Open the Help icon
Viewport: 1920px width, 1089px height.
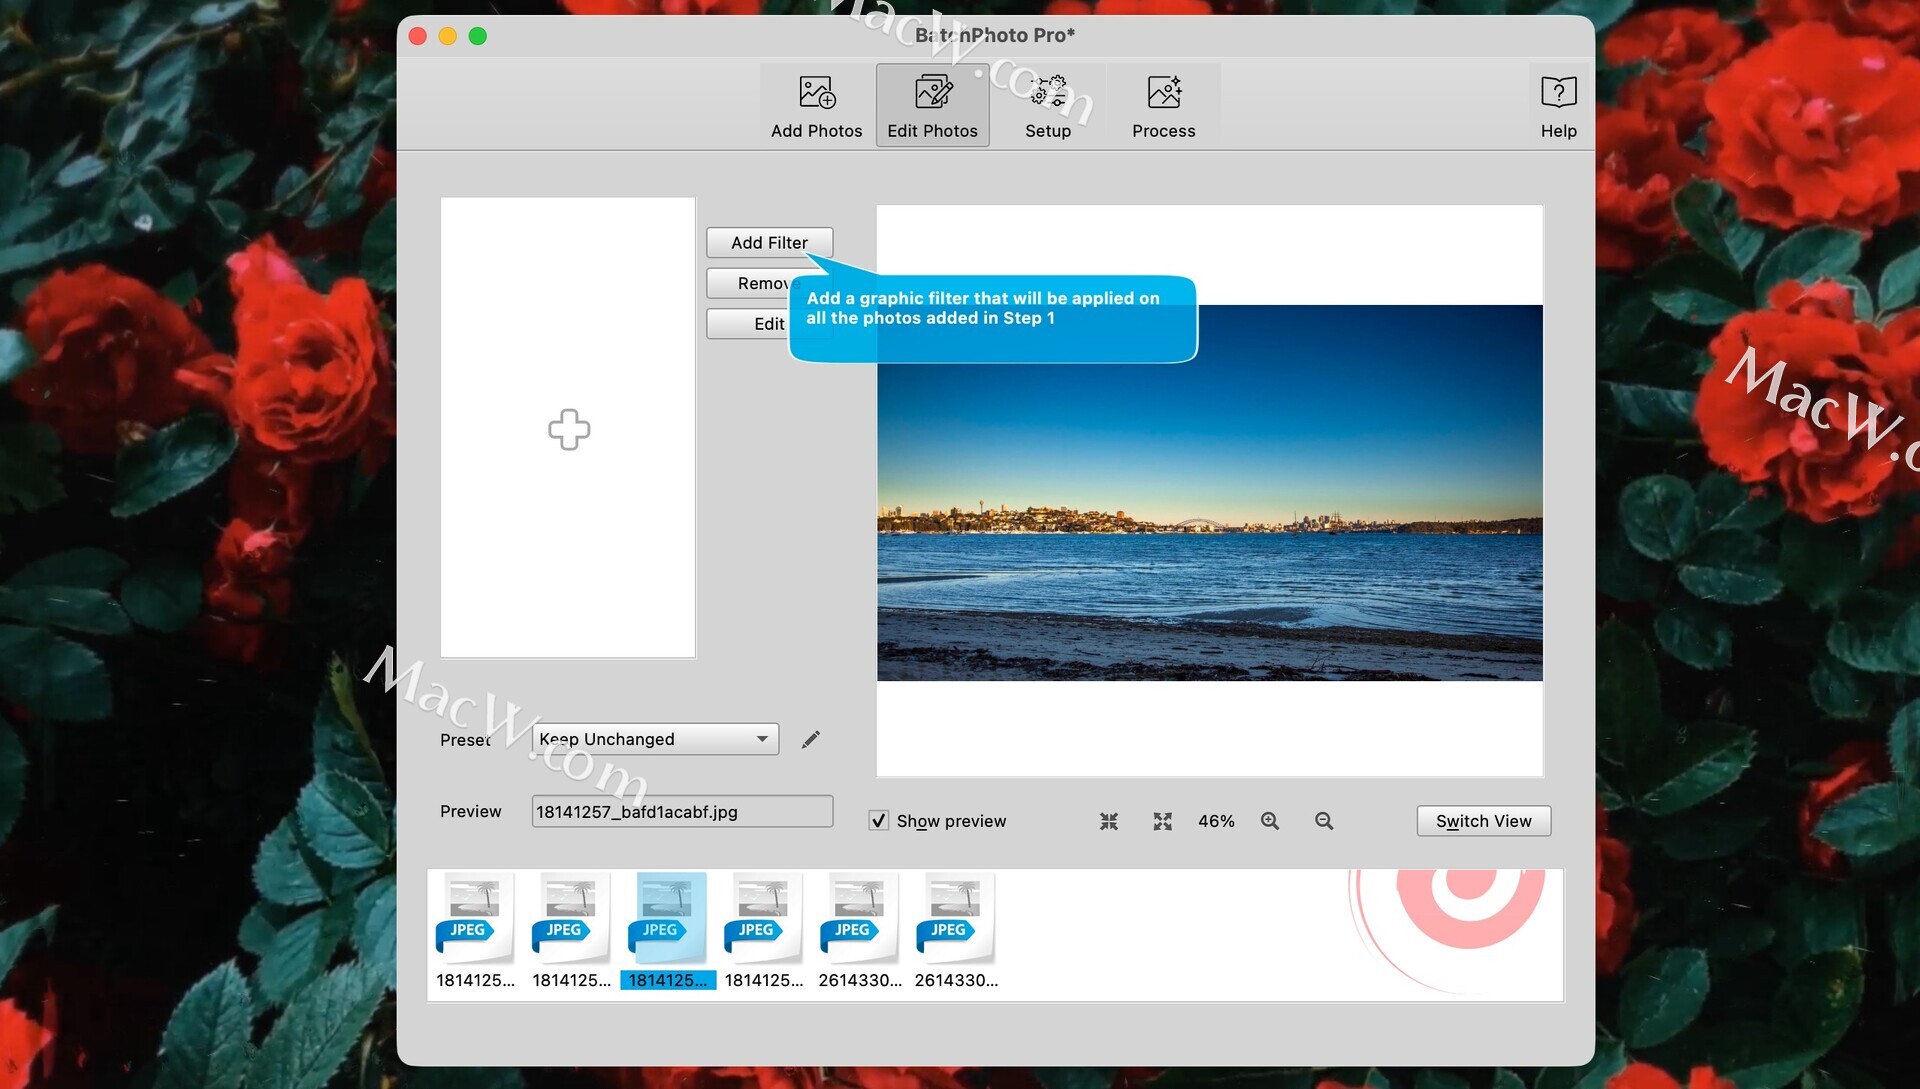point(1557,105)
